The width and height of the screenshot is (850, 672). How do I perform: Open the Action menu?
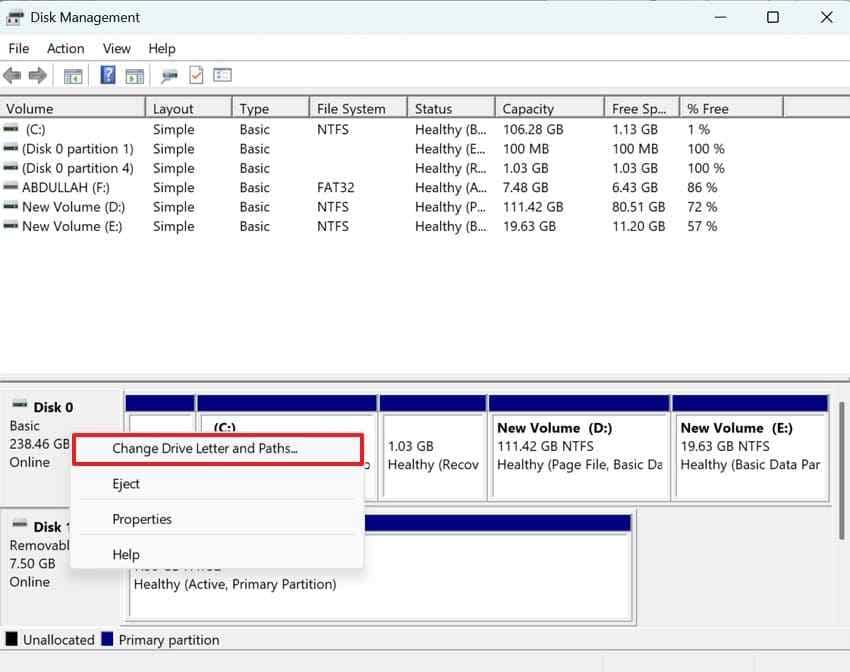point(66,49)
